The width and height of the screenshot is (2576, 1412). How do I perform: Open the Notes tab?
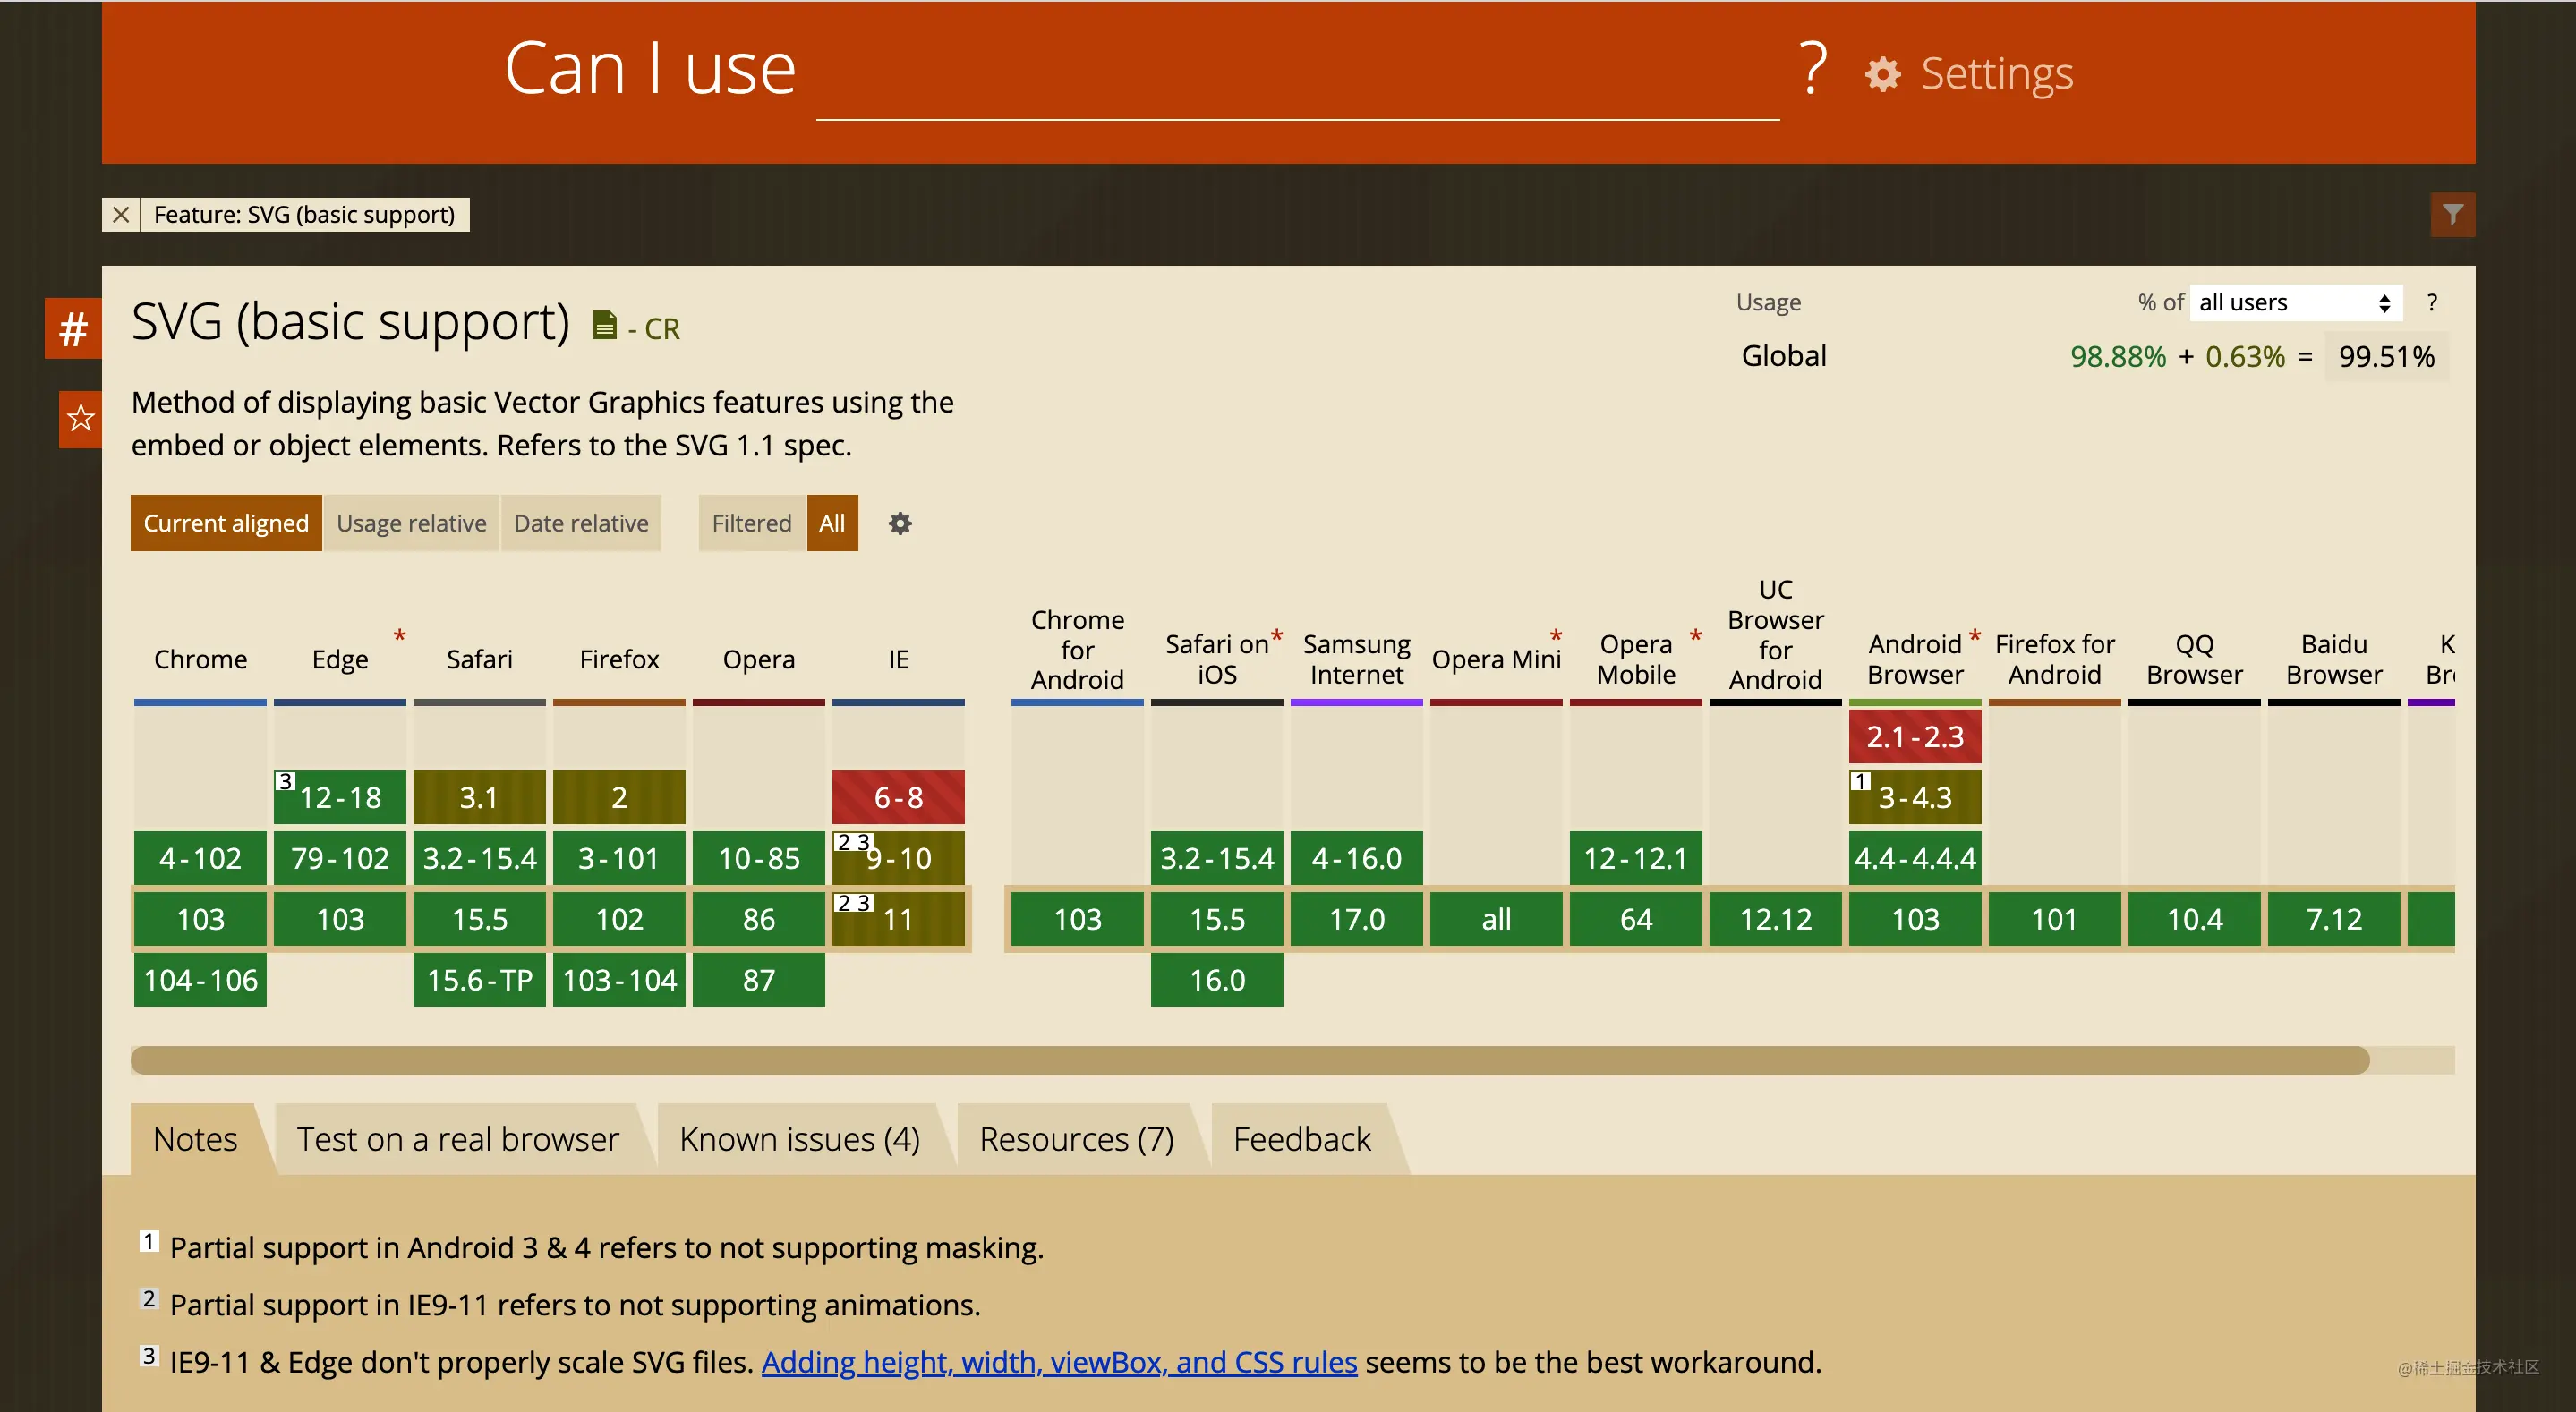[x=195, y=1139]
